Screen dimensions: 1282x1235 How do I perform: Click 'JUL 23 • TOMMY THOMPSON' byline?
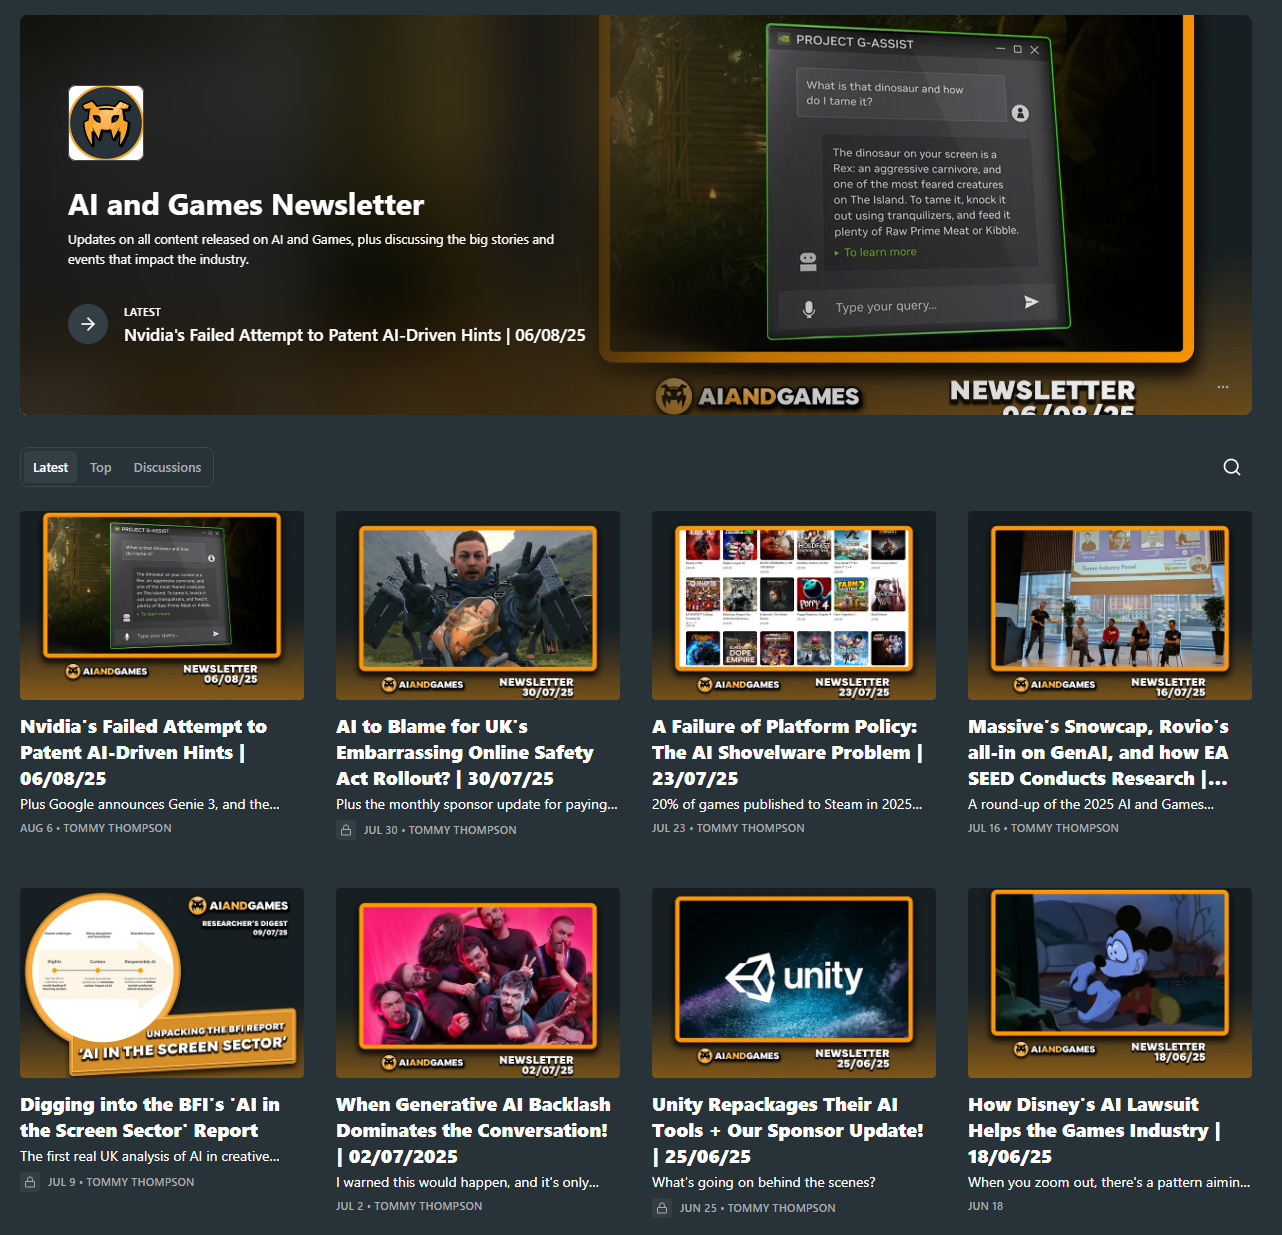point(728,828)
